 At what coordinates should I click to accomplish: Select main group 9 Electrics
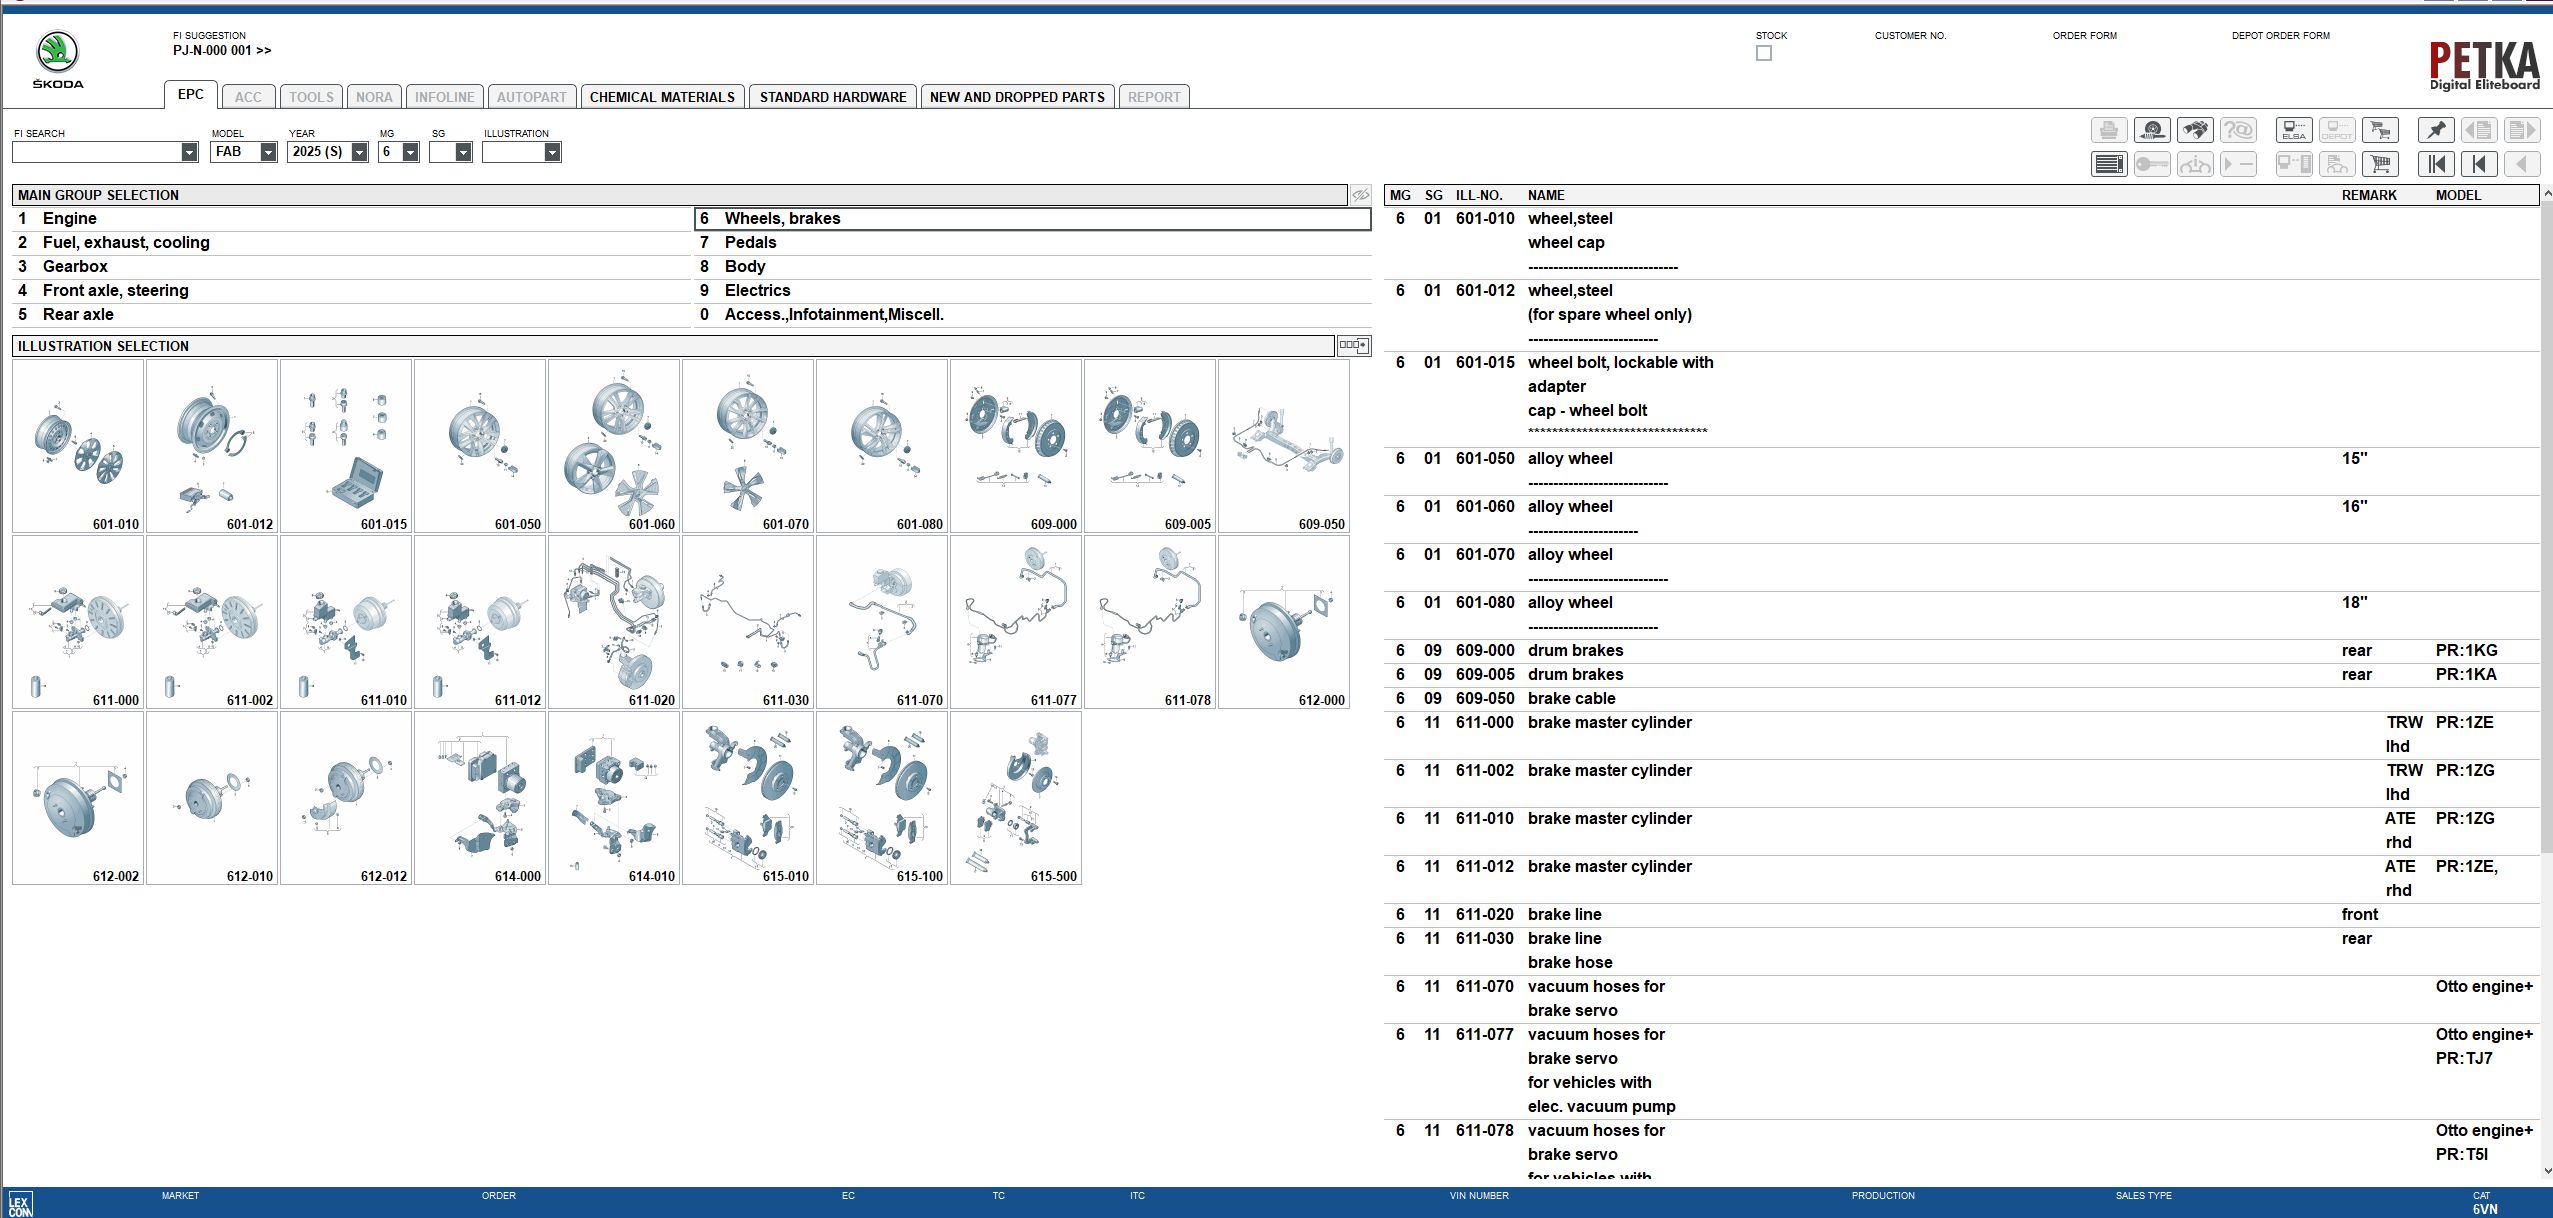point(1033,291)
